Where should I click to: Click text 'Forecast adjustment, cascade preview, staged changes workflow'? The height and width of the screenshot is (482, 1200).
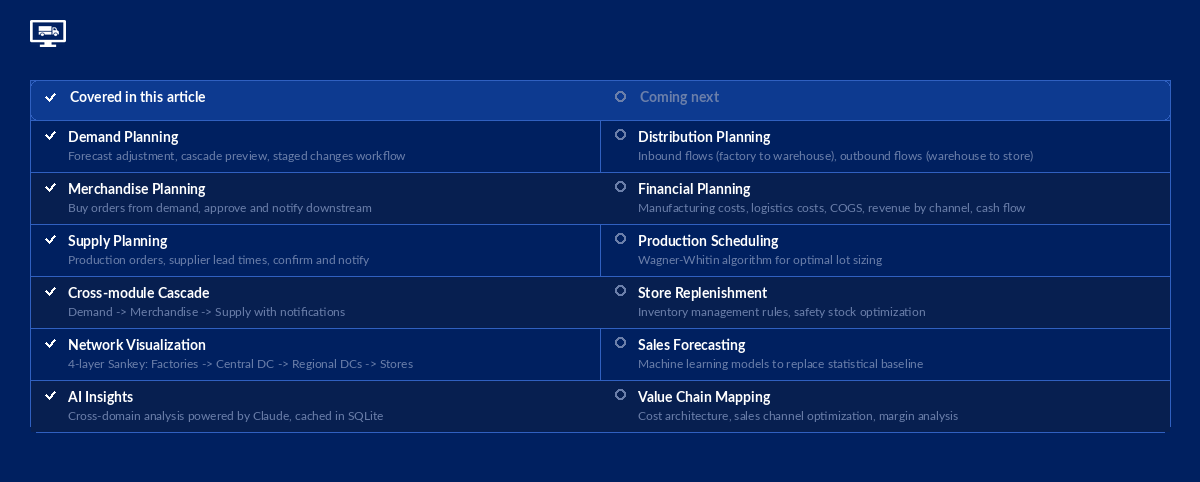(x=237, y=156)
